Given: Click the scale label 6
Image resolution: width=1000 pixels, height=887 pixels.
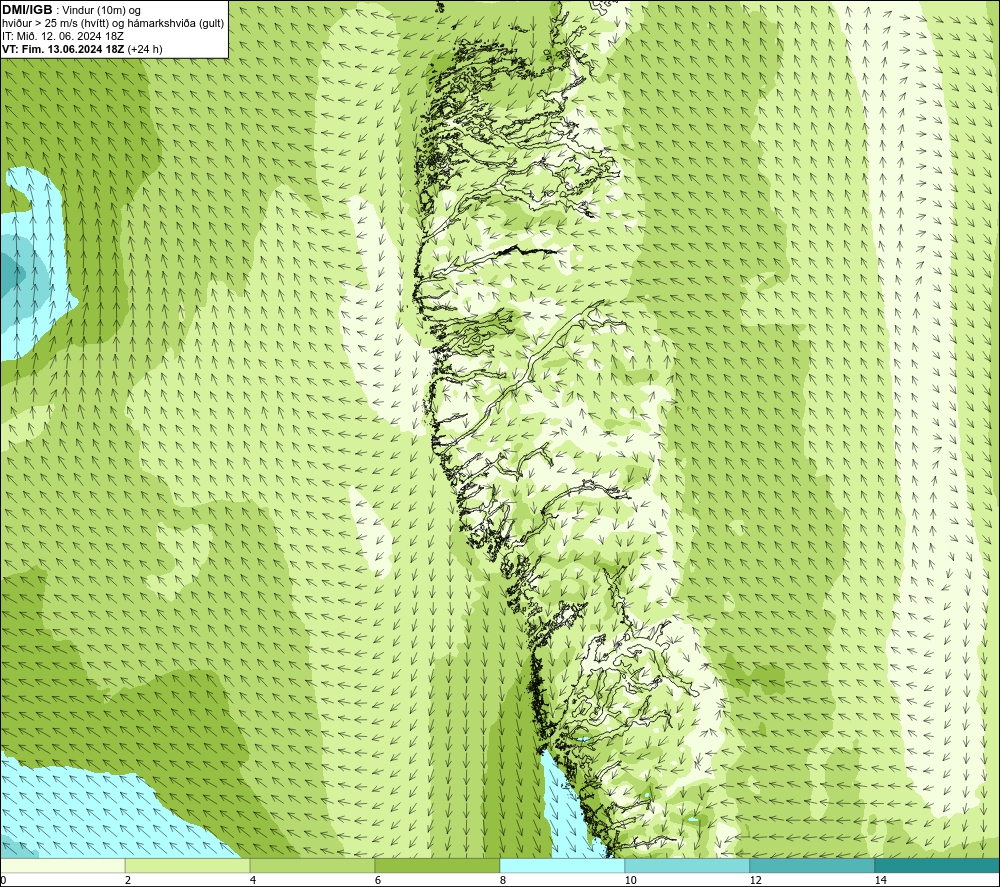Looking at the screenshot, I should (x=378, y=880).
